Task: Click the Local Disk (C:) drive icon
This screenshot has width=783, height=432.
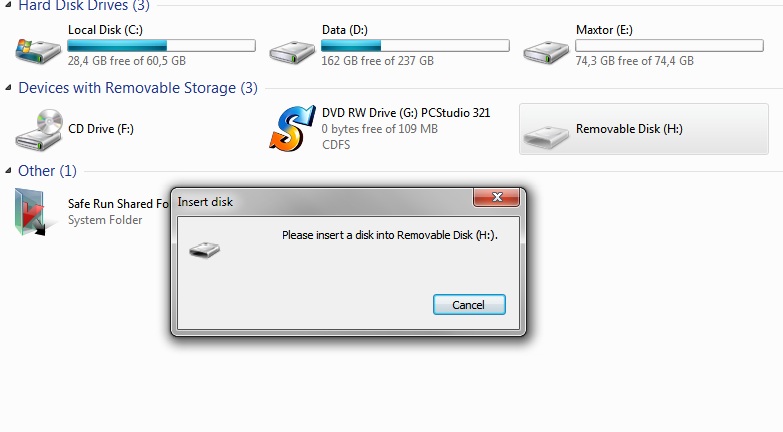Action: (x=37, y=46)
